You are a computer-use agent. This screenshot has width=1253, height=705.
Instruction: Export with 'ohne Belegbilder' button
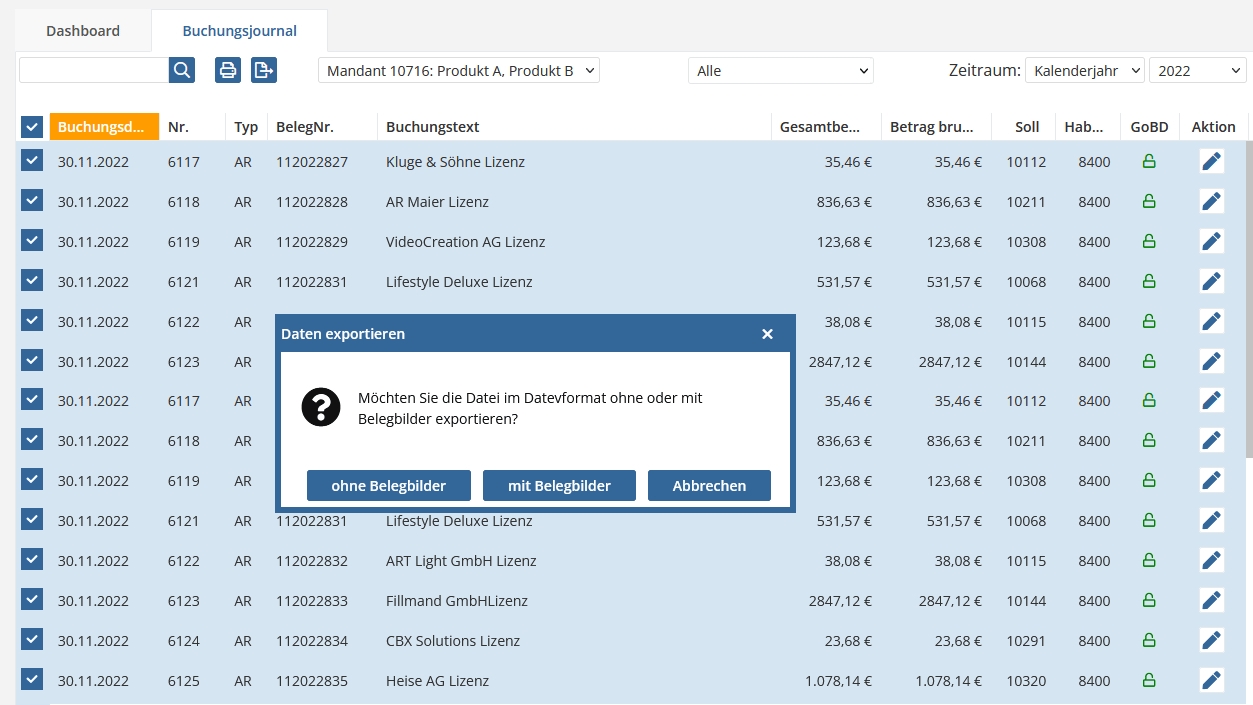(388, 486)
